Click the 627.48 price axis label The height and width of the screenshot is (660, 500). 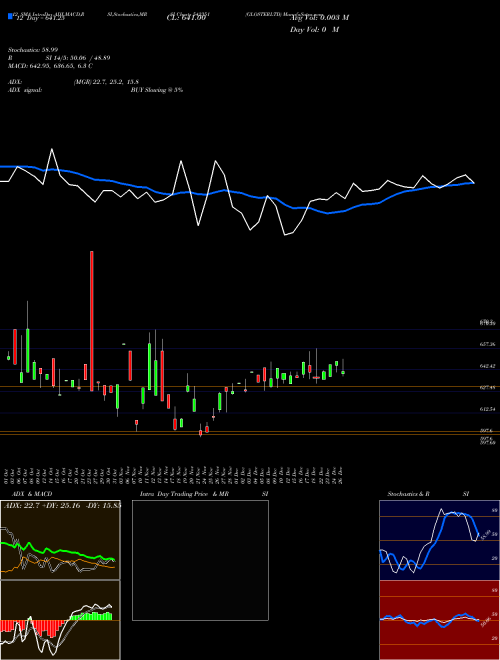click(x=487, y=388)
